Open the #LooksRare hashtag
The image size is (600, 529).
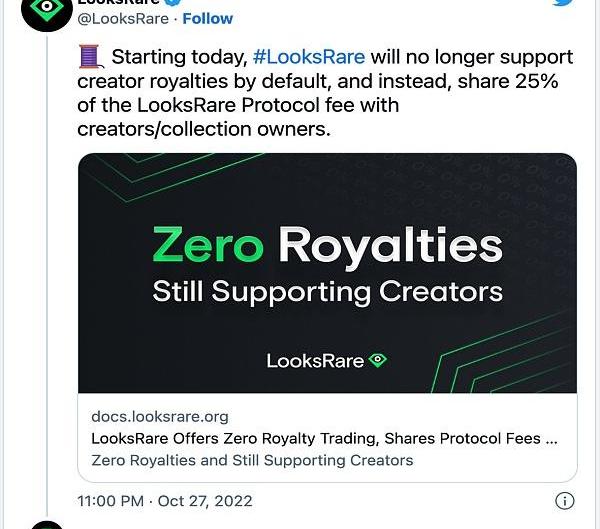coord(309,57)
